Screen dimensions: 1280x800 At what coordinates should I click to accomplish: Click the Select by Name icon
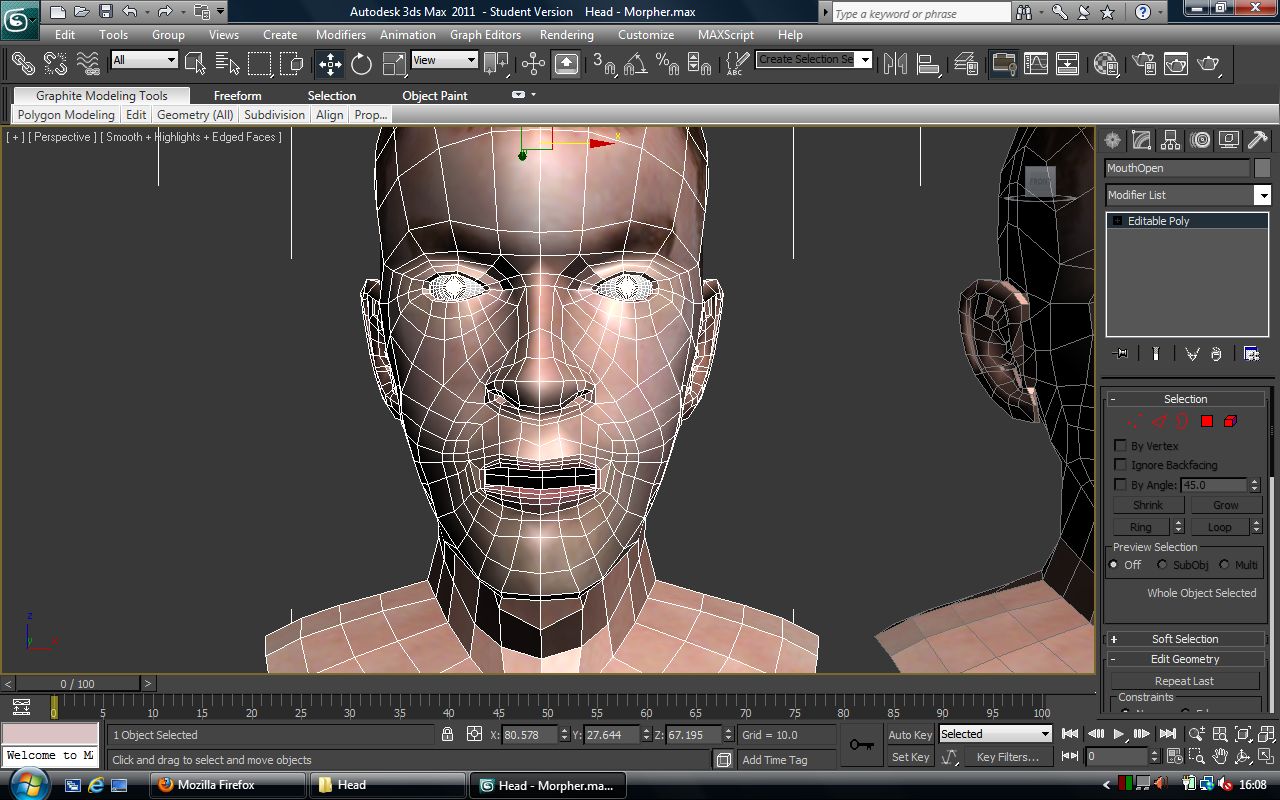[227, 64]
